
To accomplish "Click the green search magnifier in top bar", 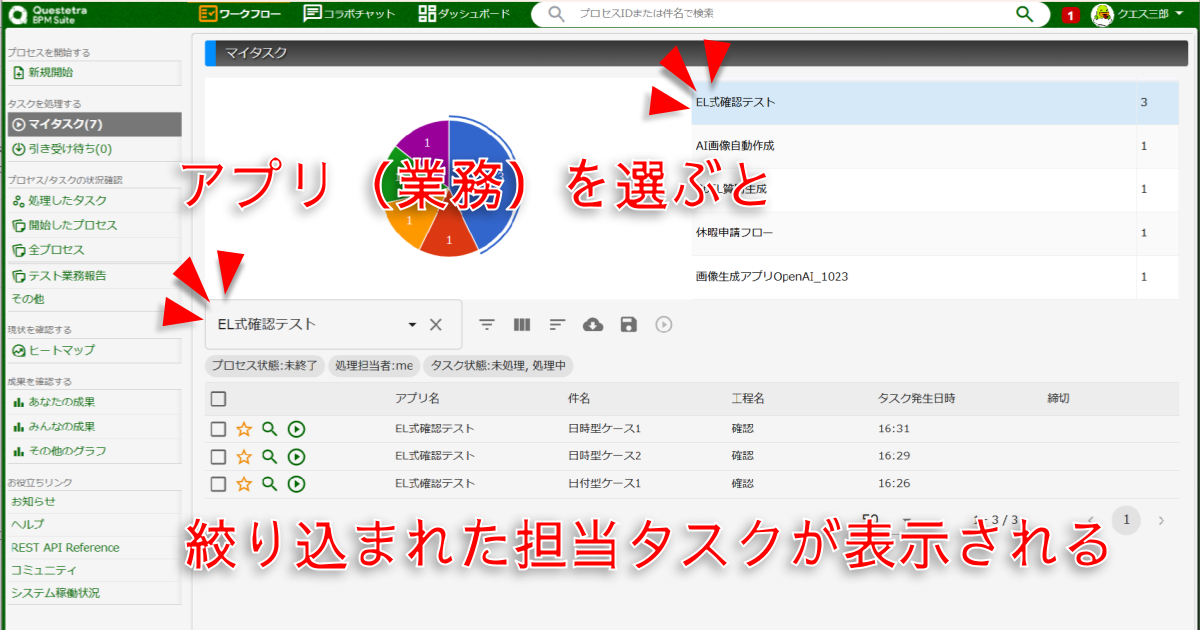I will click(1024, 14).
